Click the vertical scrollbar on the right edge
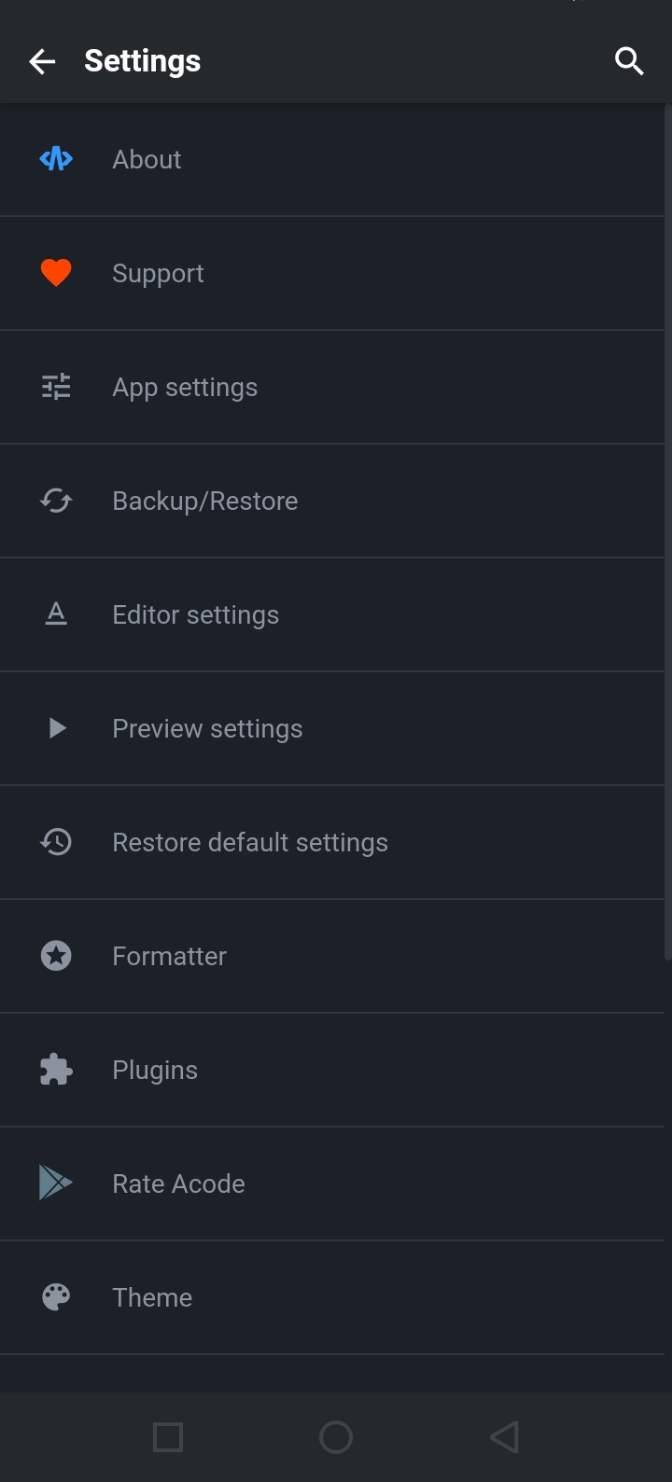This screenshot has height=1482, width=672. pos(668,531)
